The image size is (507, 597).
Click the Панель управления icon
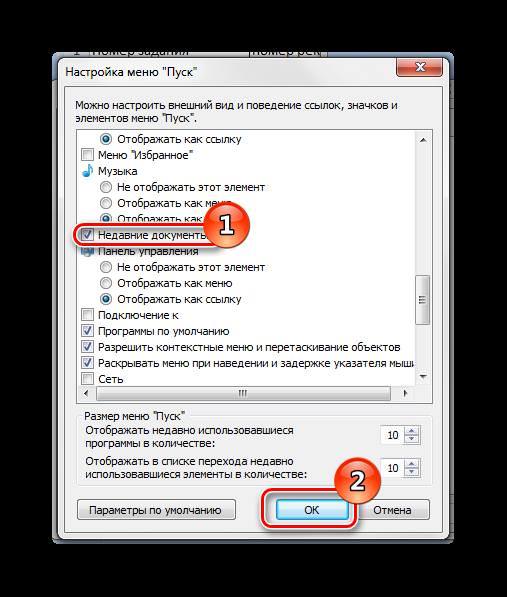coord(88,251)
